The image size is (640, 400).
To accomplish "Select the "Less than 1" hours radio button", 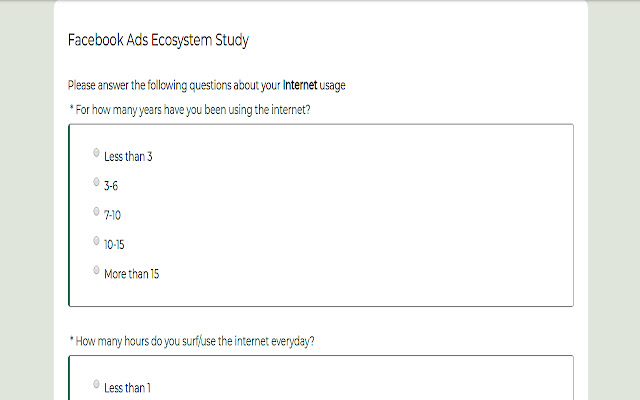I will [x=97, y=384].
